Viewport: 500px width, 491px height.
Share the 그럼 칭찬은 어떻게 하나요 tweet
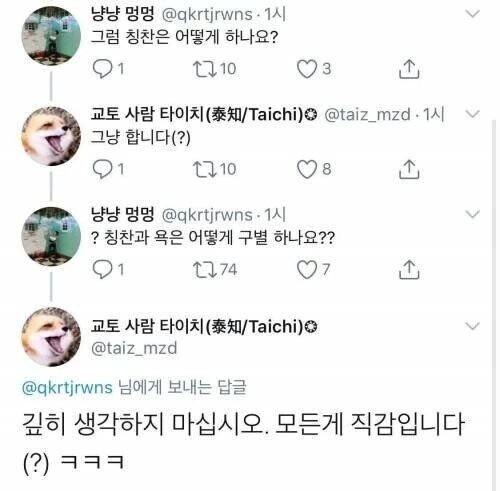409,69
